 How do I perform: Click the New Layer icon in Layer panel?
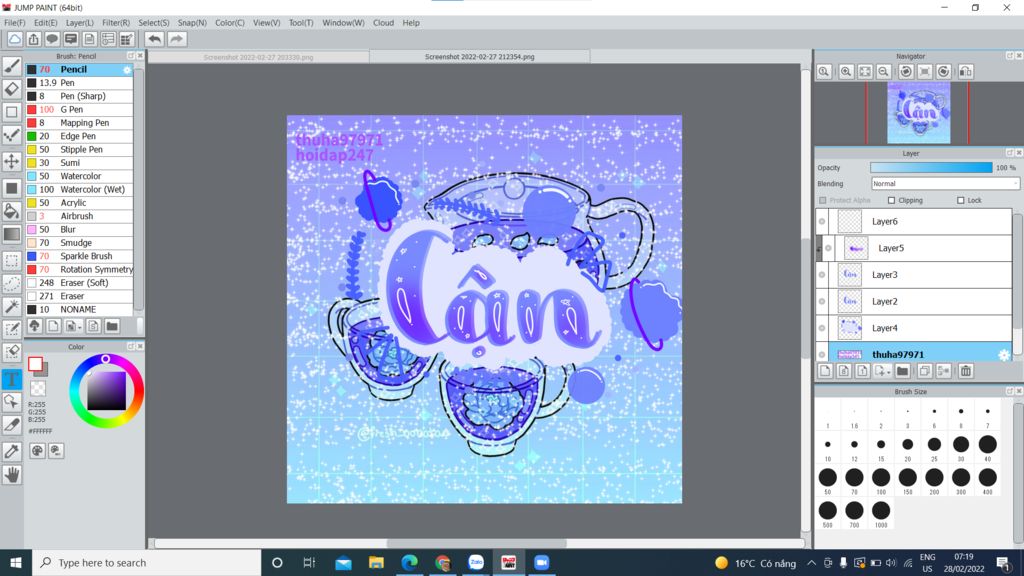(x=825, y=371)
